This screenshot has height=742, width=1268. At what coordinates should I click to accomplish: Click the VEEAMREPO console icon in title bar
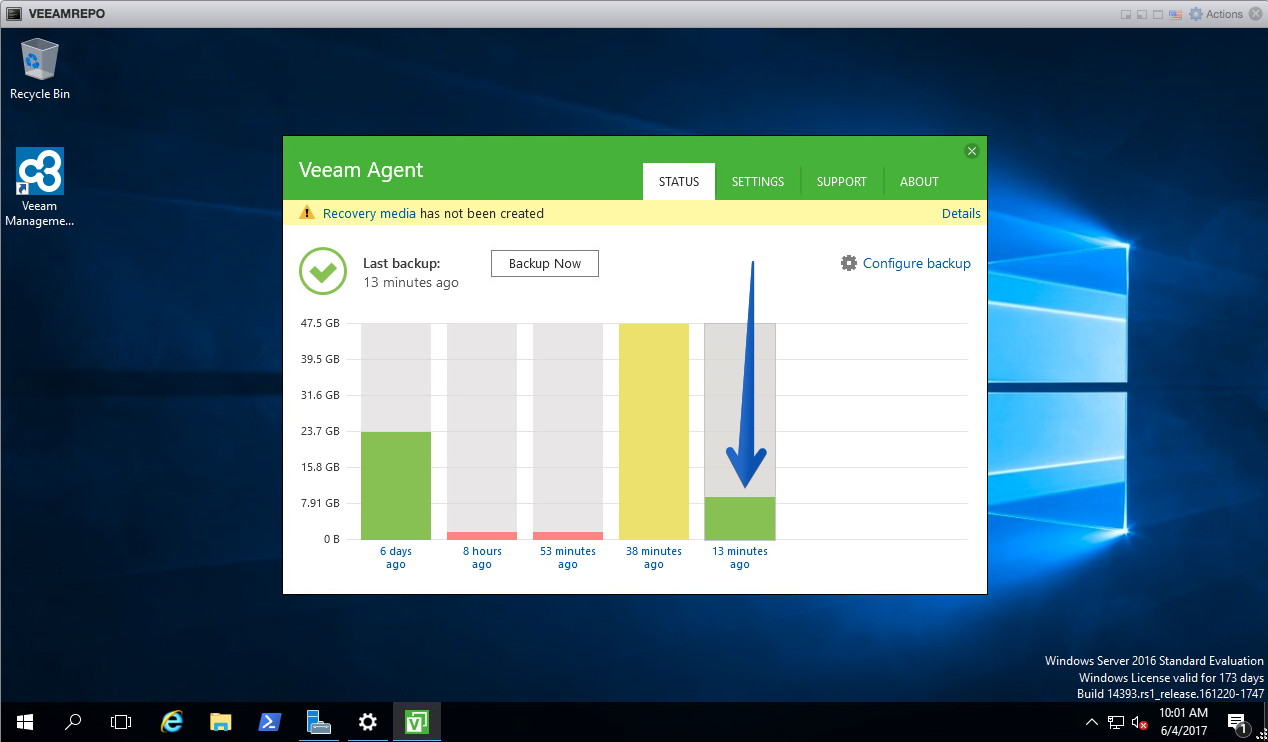[x=14, y=14]
